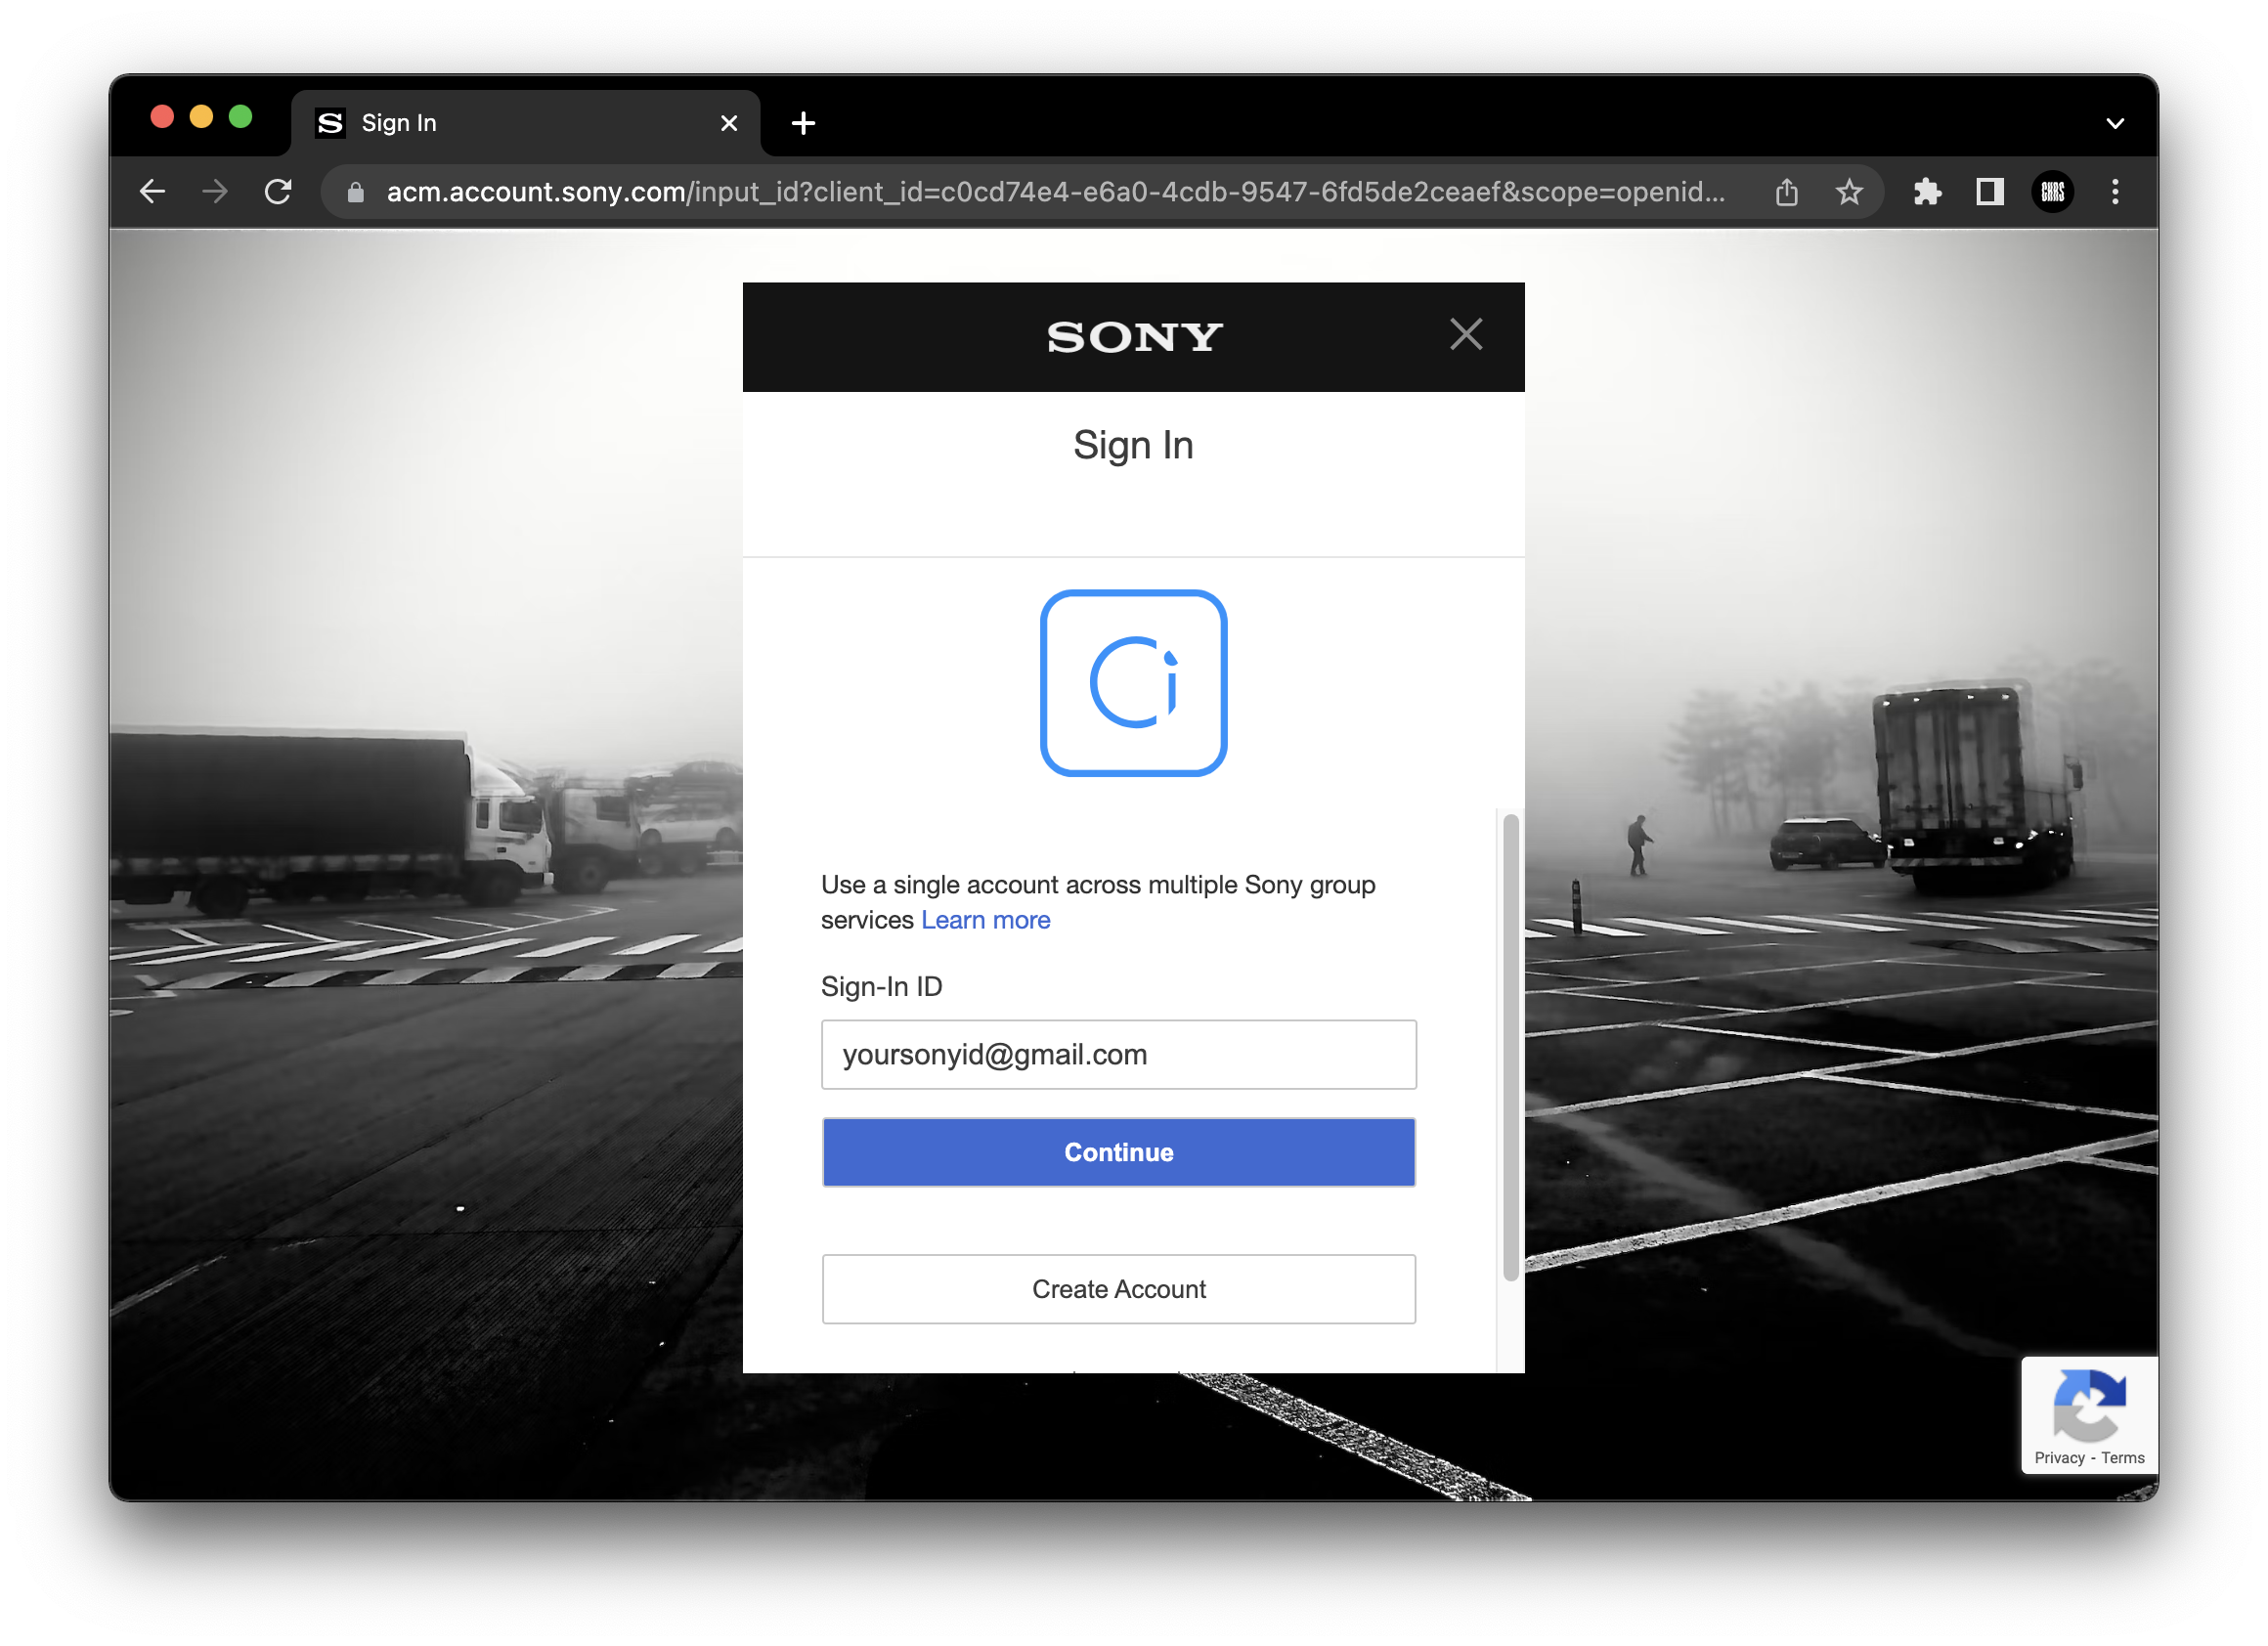View site info via lock icon

point(355,192)
